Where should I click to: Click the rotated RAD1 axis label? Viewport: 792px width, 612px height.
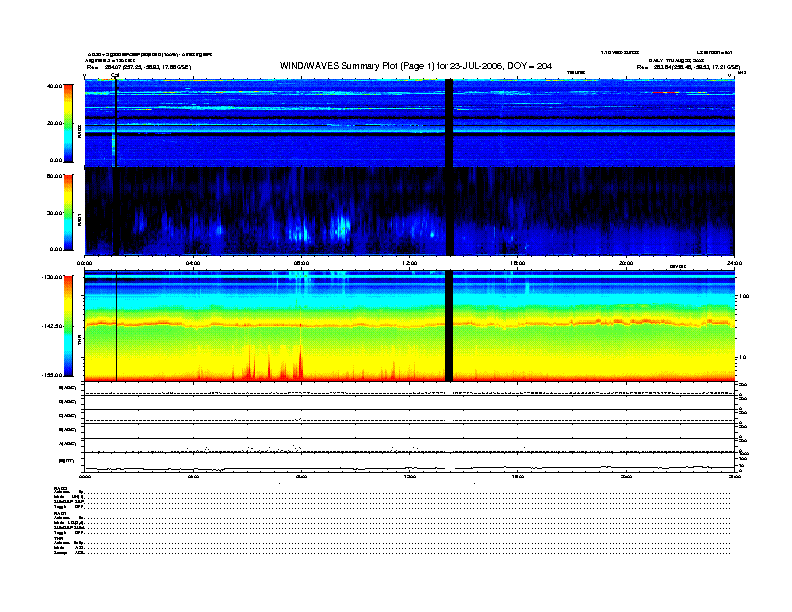coord(79,220)
